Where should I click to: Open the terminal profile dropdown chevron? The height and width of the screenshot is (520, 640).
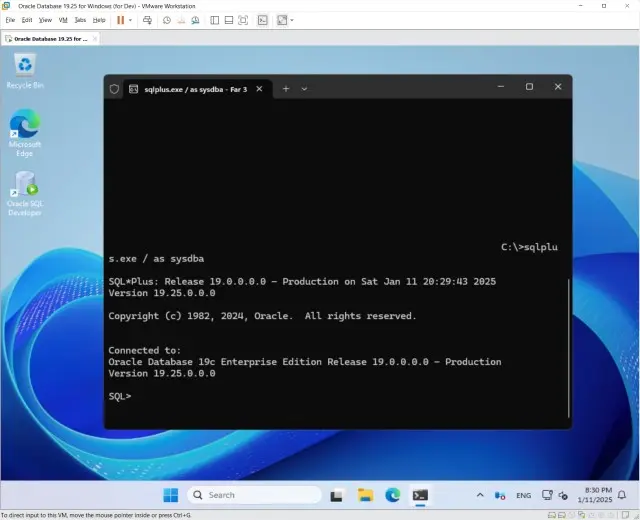pos(304,89)
